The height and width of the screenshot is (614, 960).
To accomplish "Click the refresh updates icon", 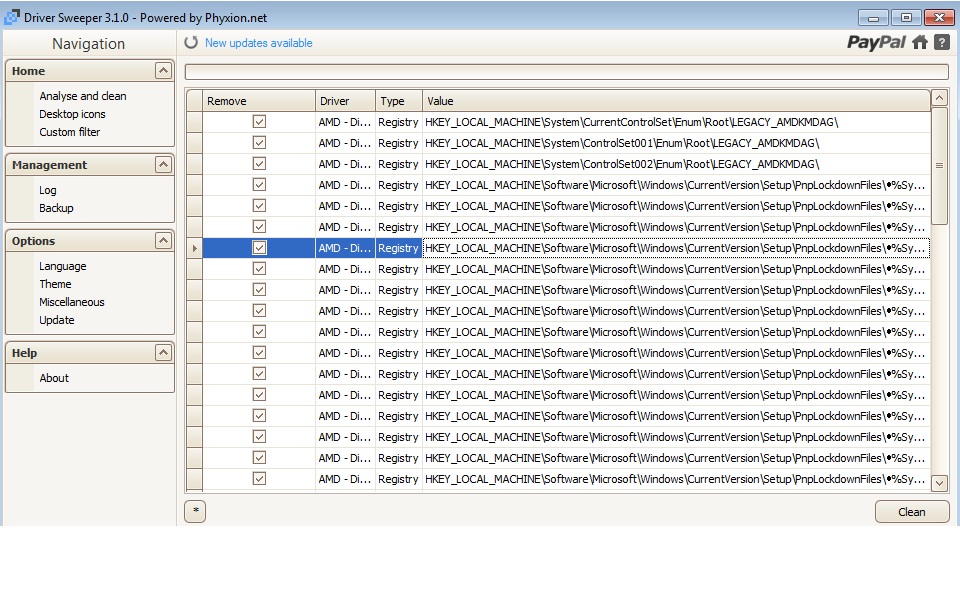I will pos(191,42).
